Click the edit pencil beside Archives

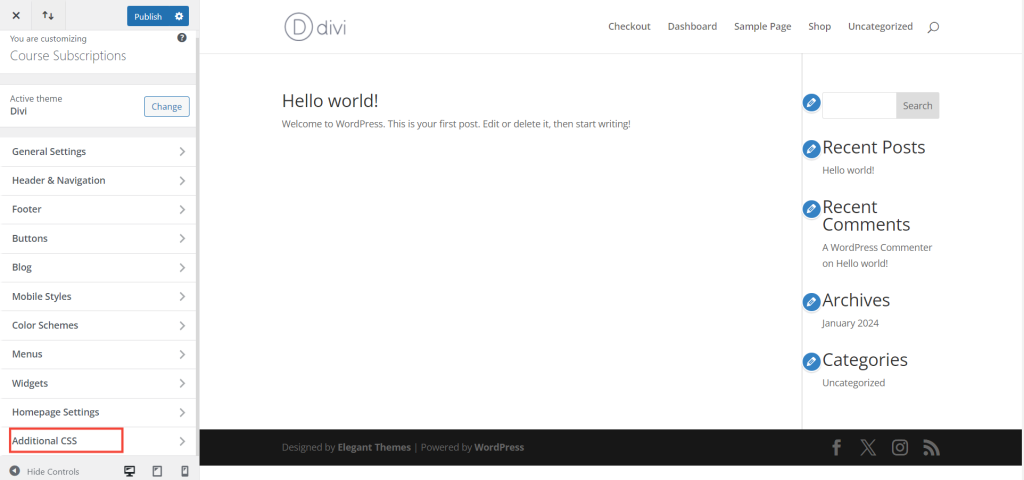[811, 302]
